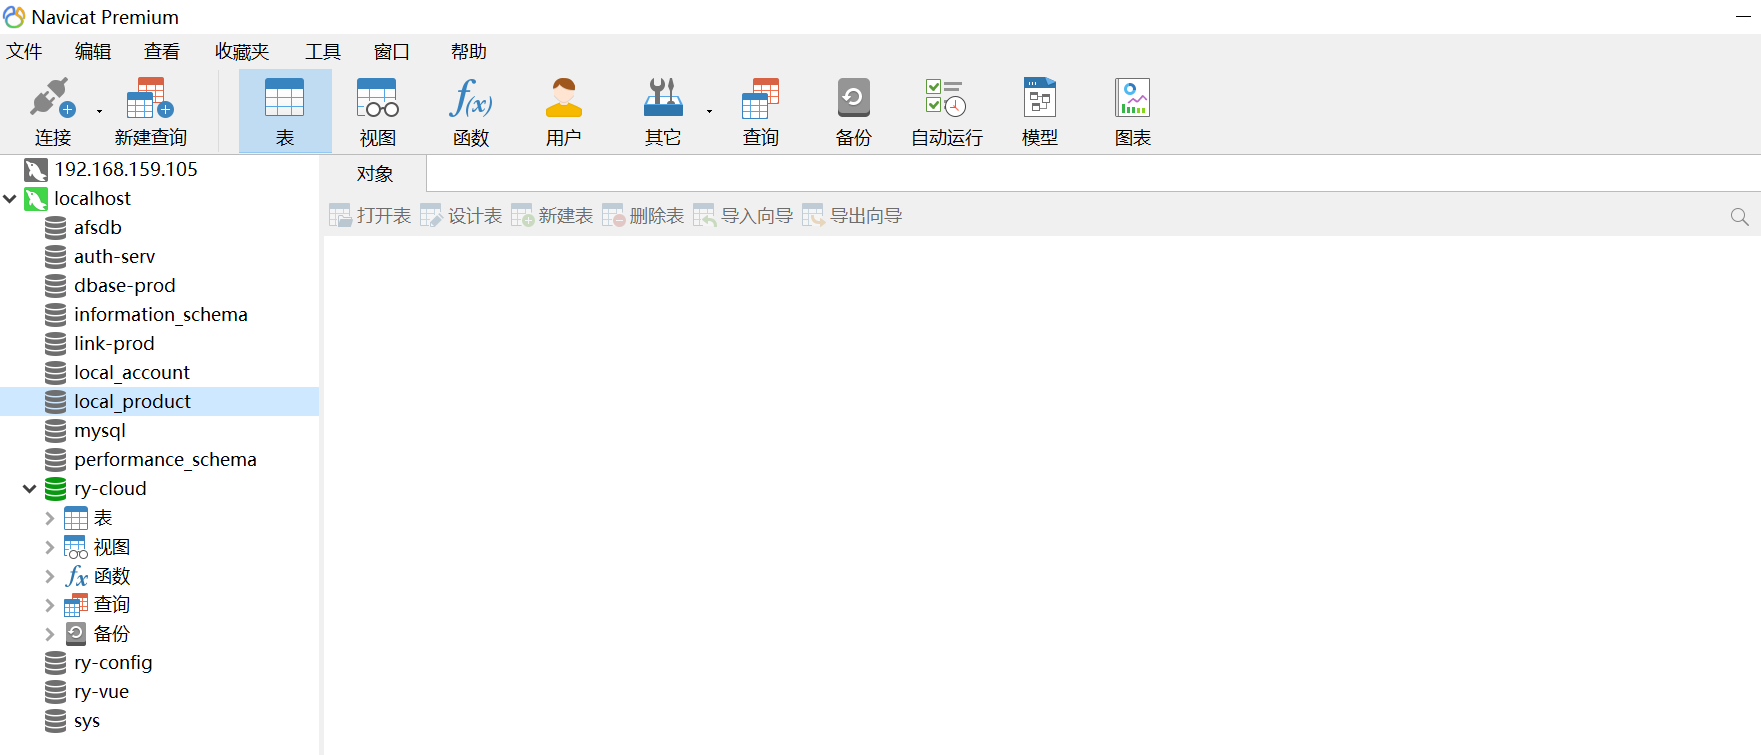Click the 192.168.159.105 connection icon

tap(36, 170)
